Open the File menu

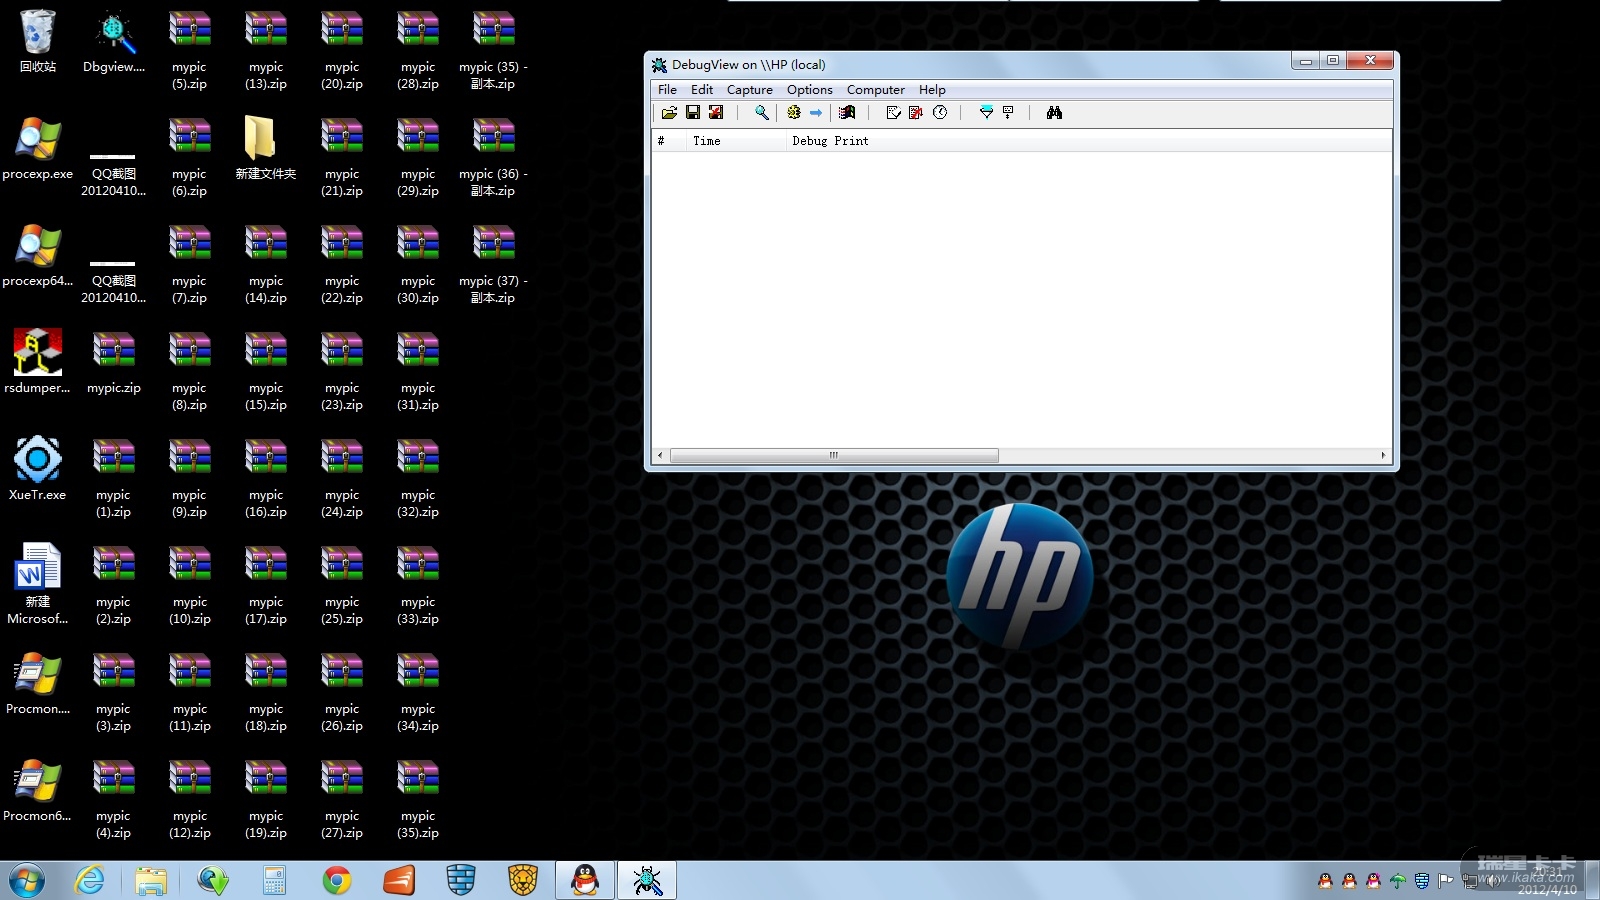point(667,90)
